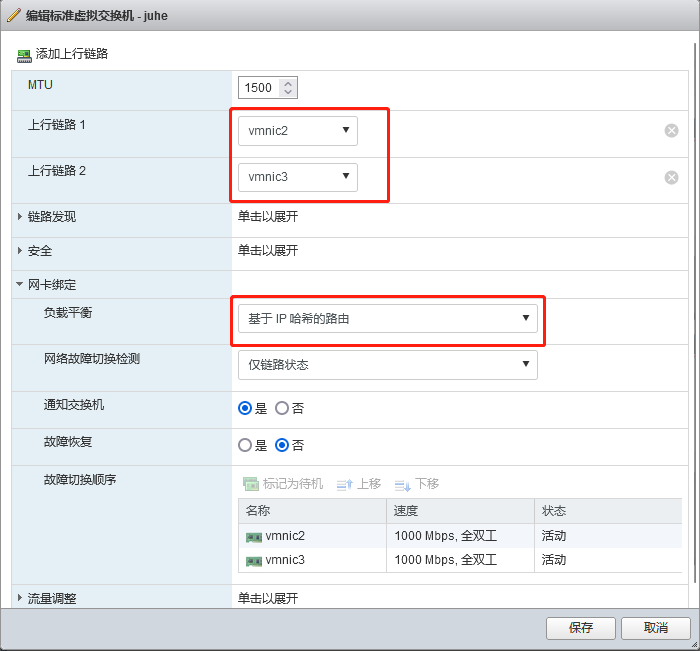Click the Move down (下移) icon
Image resolution: width=700 pixels, height=651 pixels.
(x=402, y=485)
